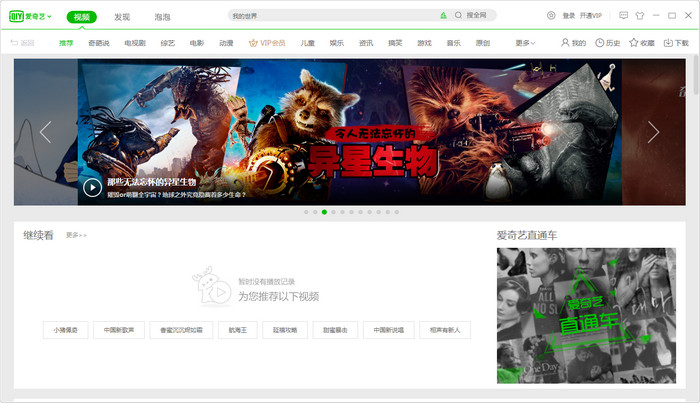Play the 那些无法忘怀的异星生物 banner video
700x403 pixels.
[92, 187]
